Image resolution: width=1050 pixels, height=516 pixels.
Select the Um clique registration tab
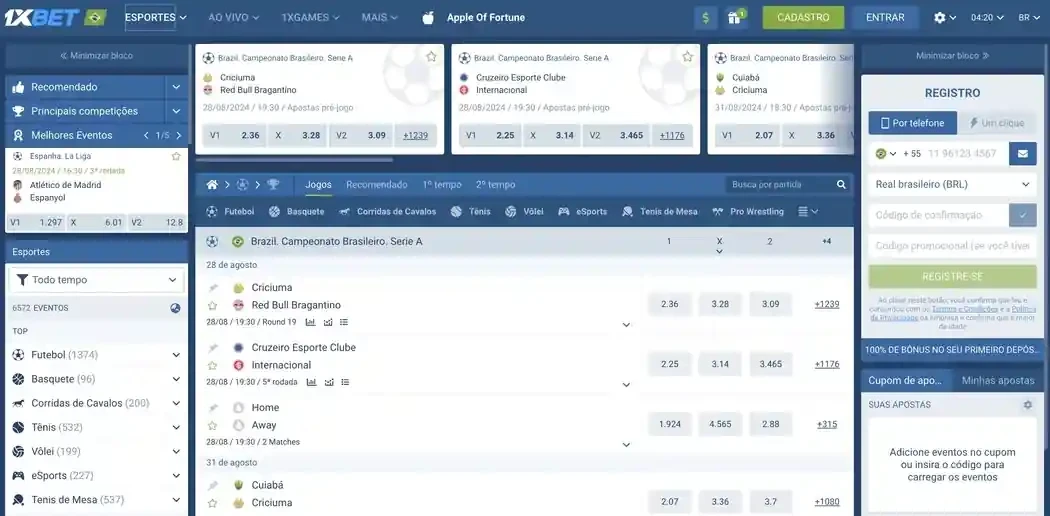[997, 123]
